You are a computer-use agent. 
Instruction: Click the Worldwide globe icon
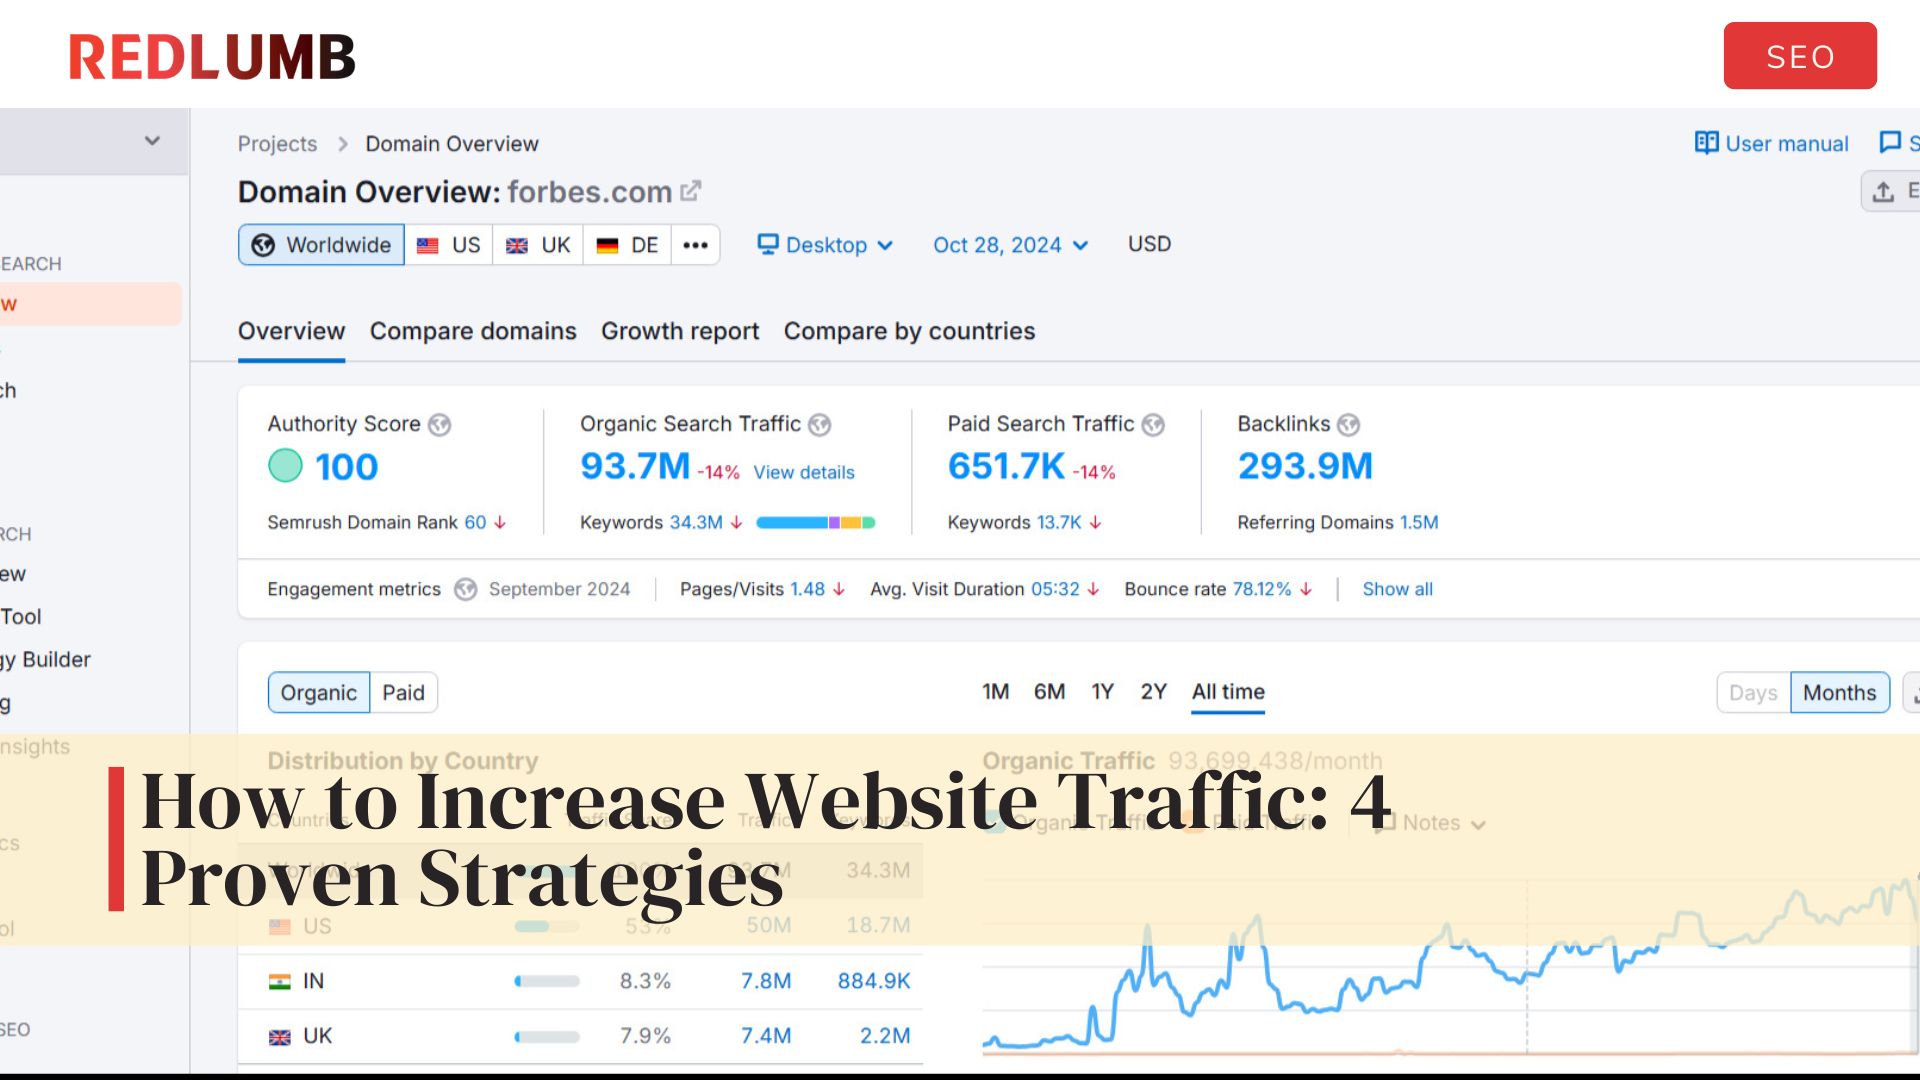(261, 244)
